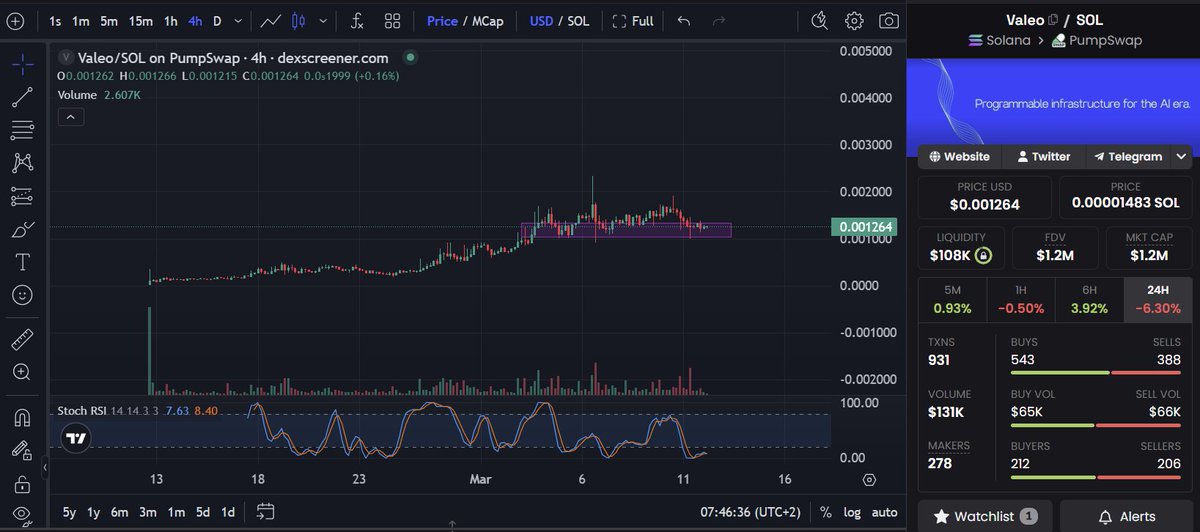Open the emoji icons tool
The width and height of the screenshot is (1200, 532).
(x=23, y=296)
